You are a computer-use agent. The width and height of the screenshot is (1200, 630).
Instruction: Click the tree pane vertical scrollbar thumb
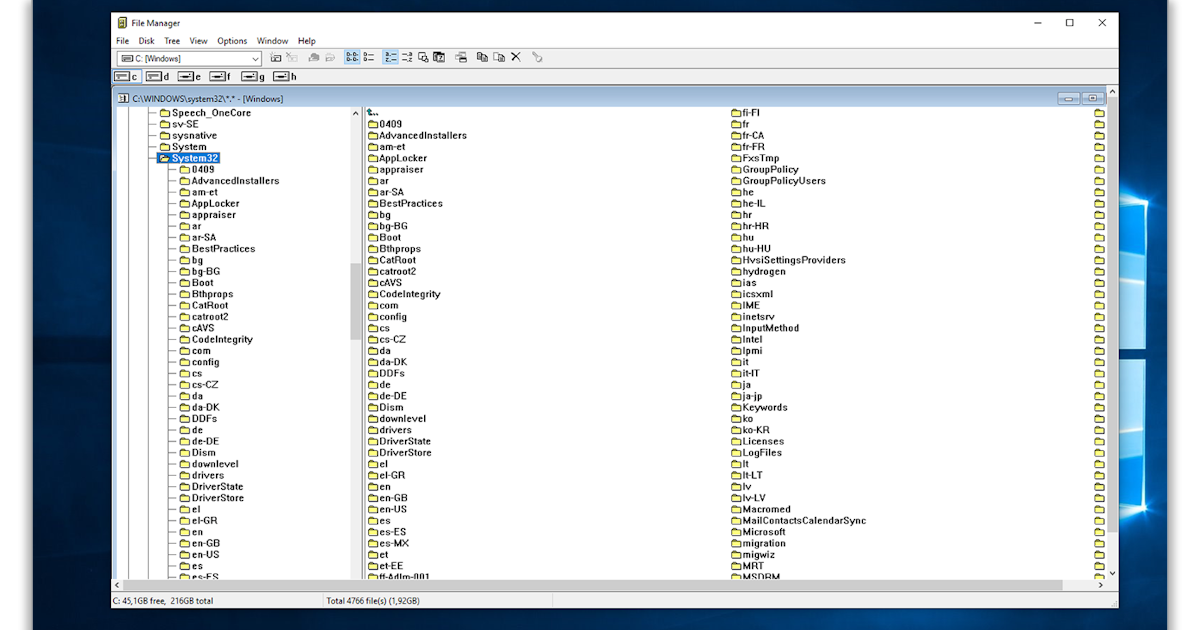point(356,302)
